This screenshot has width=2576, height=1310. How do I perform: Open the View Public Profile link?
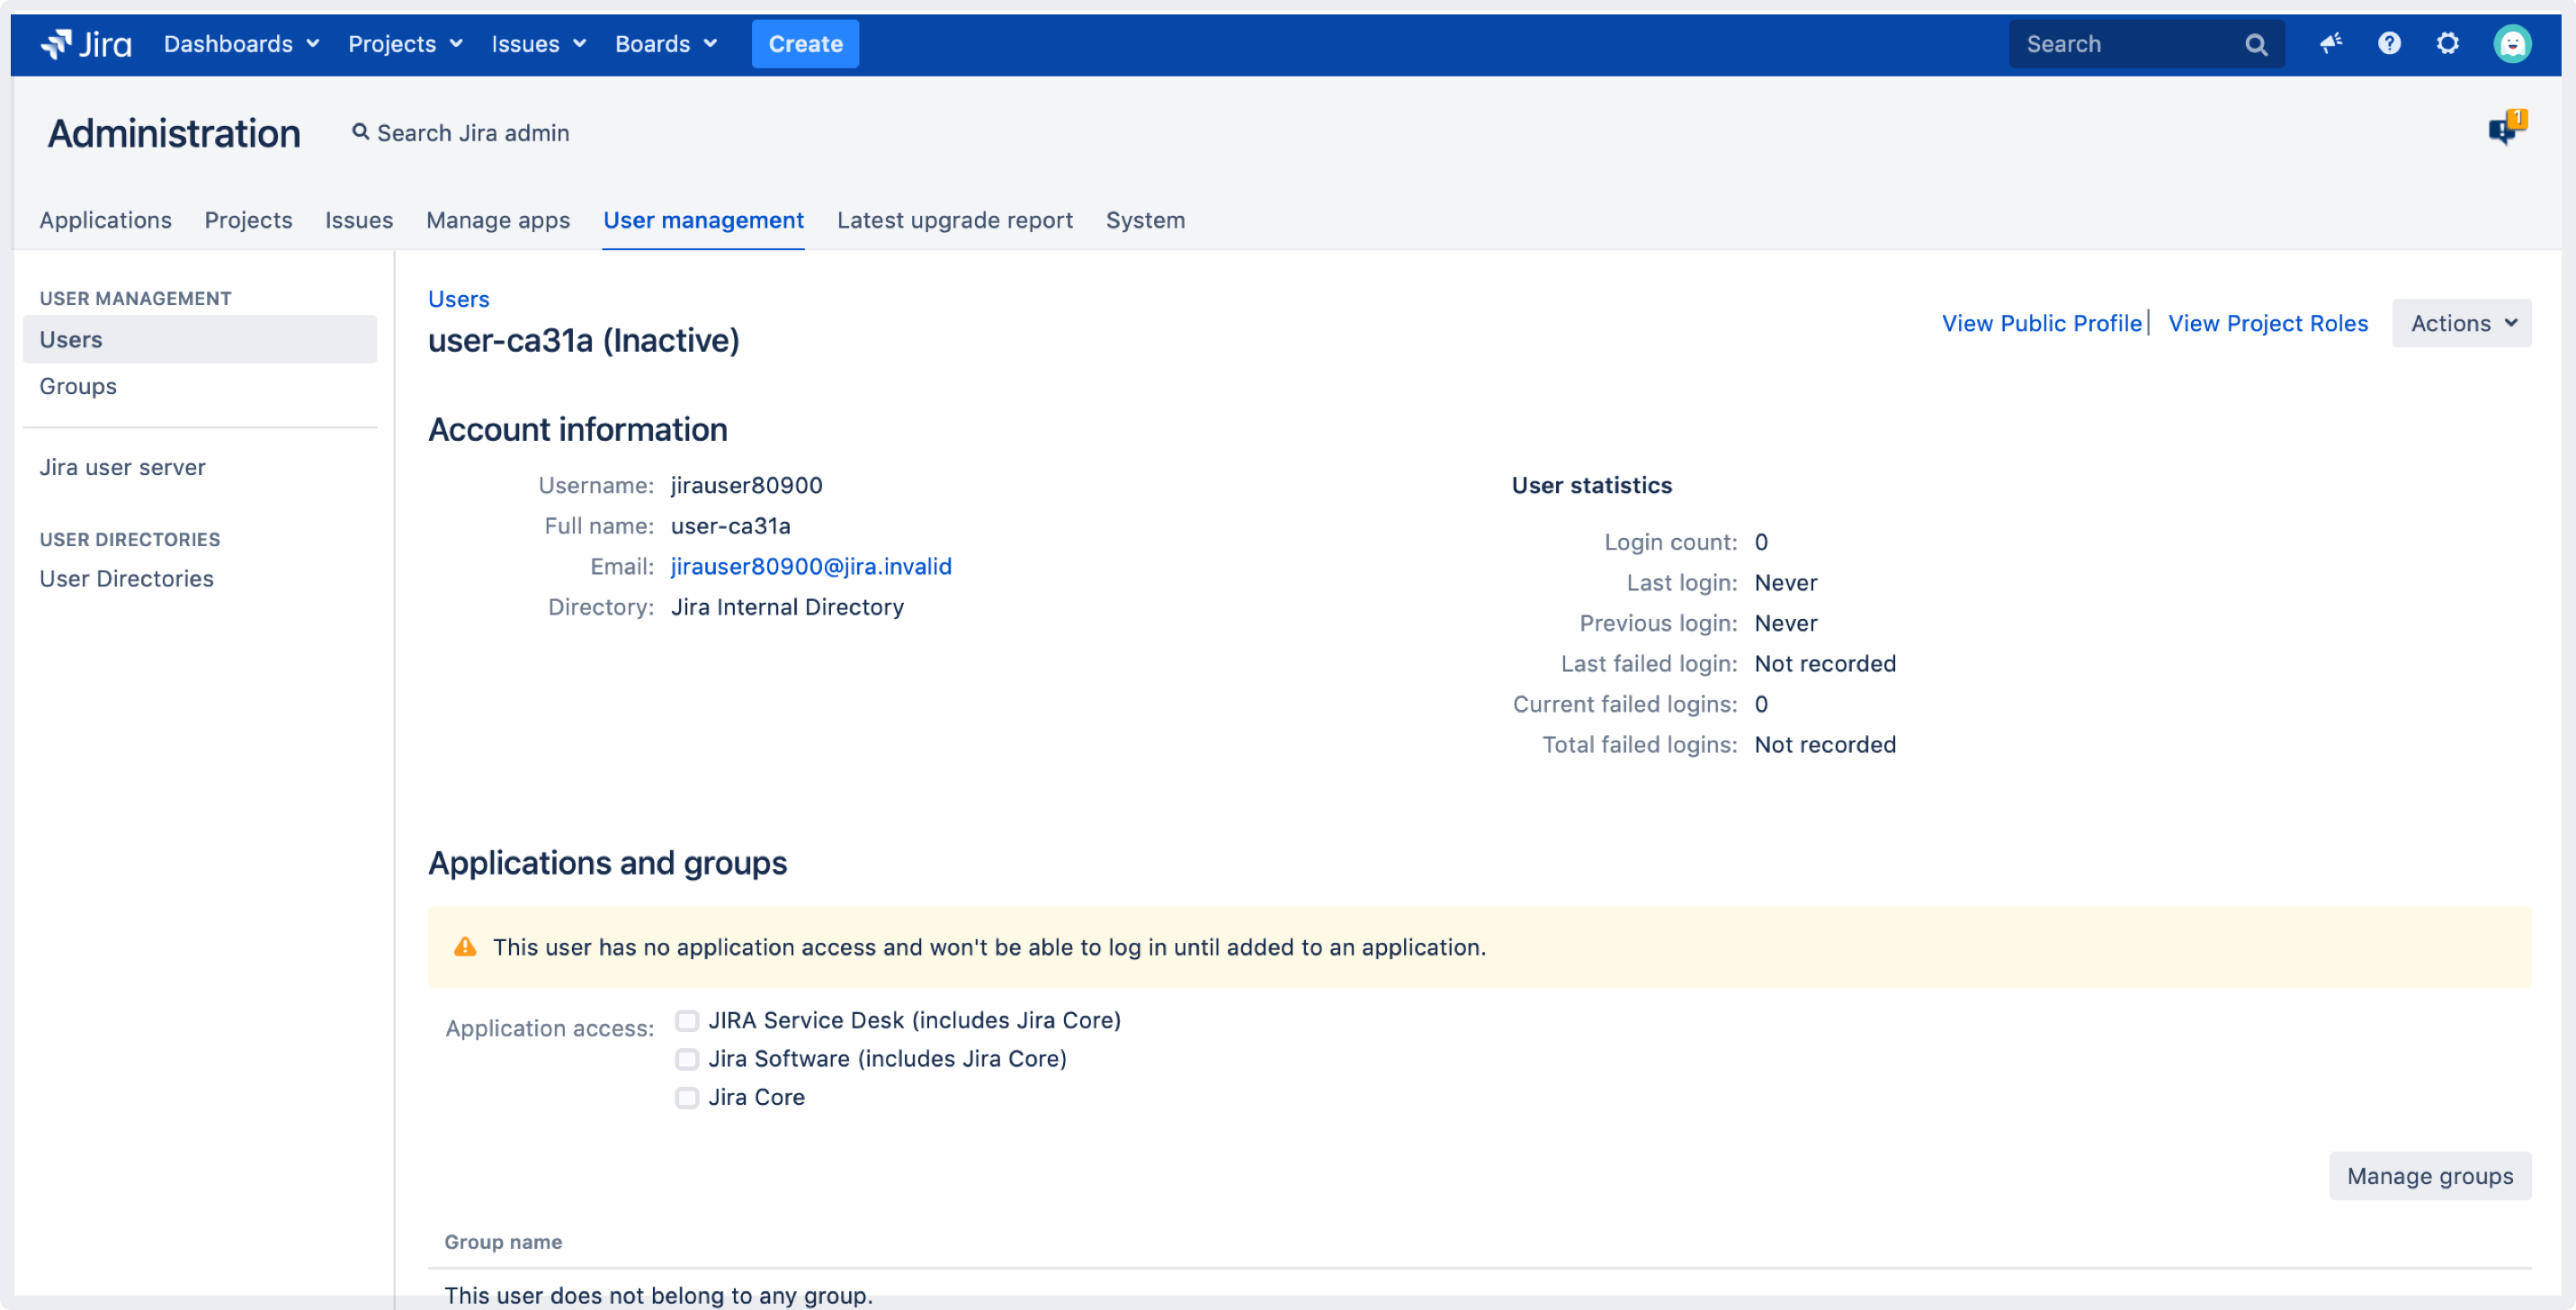[2041, 323]
